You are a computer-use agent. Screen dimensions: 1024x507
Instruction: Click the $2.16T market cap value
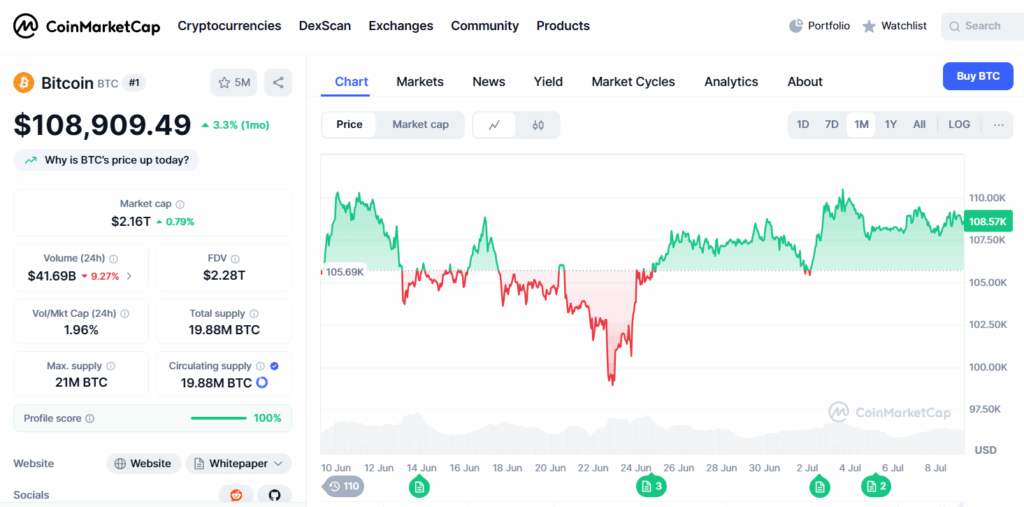tap(131, 221)
